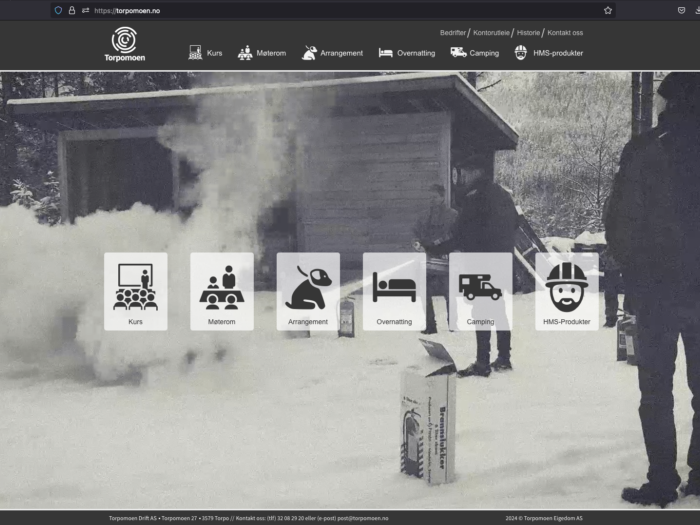Click the Camping motorhome icon in navbar
Screen dimensions: 700x525
coord(458,53)
